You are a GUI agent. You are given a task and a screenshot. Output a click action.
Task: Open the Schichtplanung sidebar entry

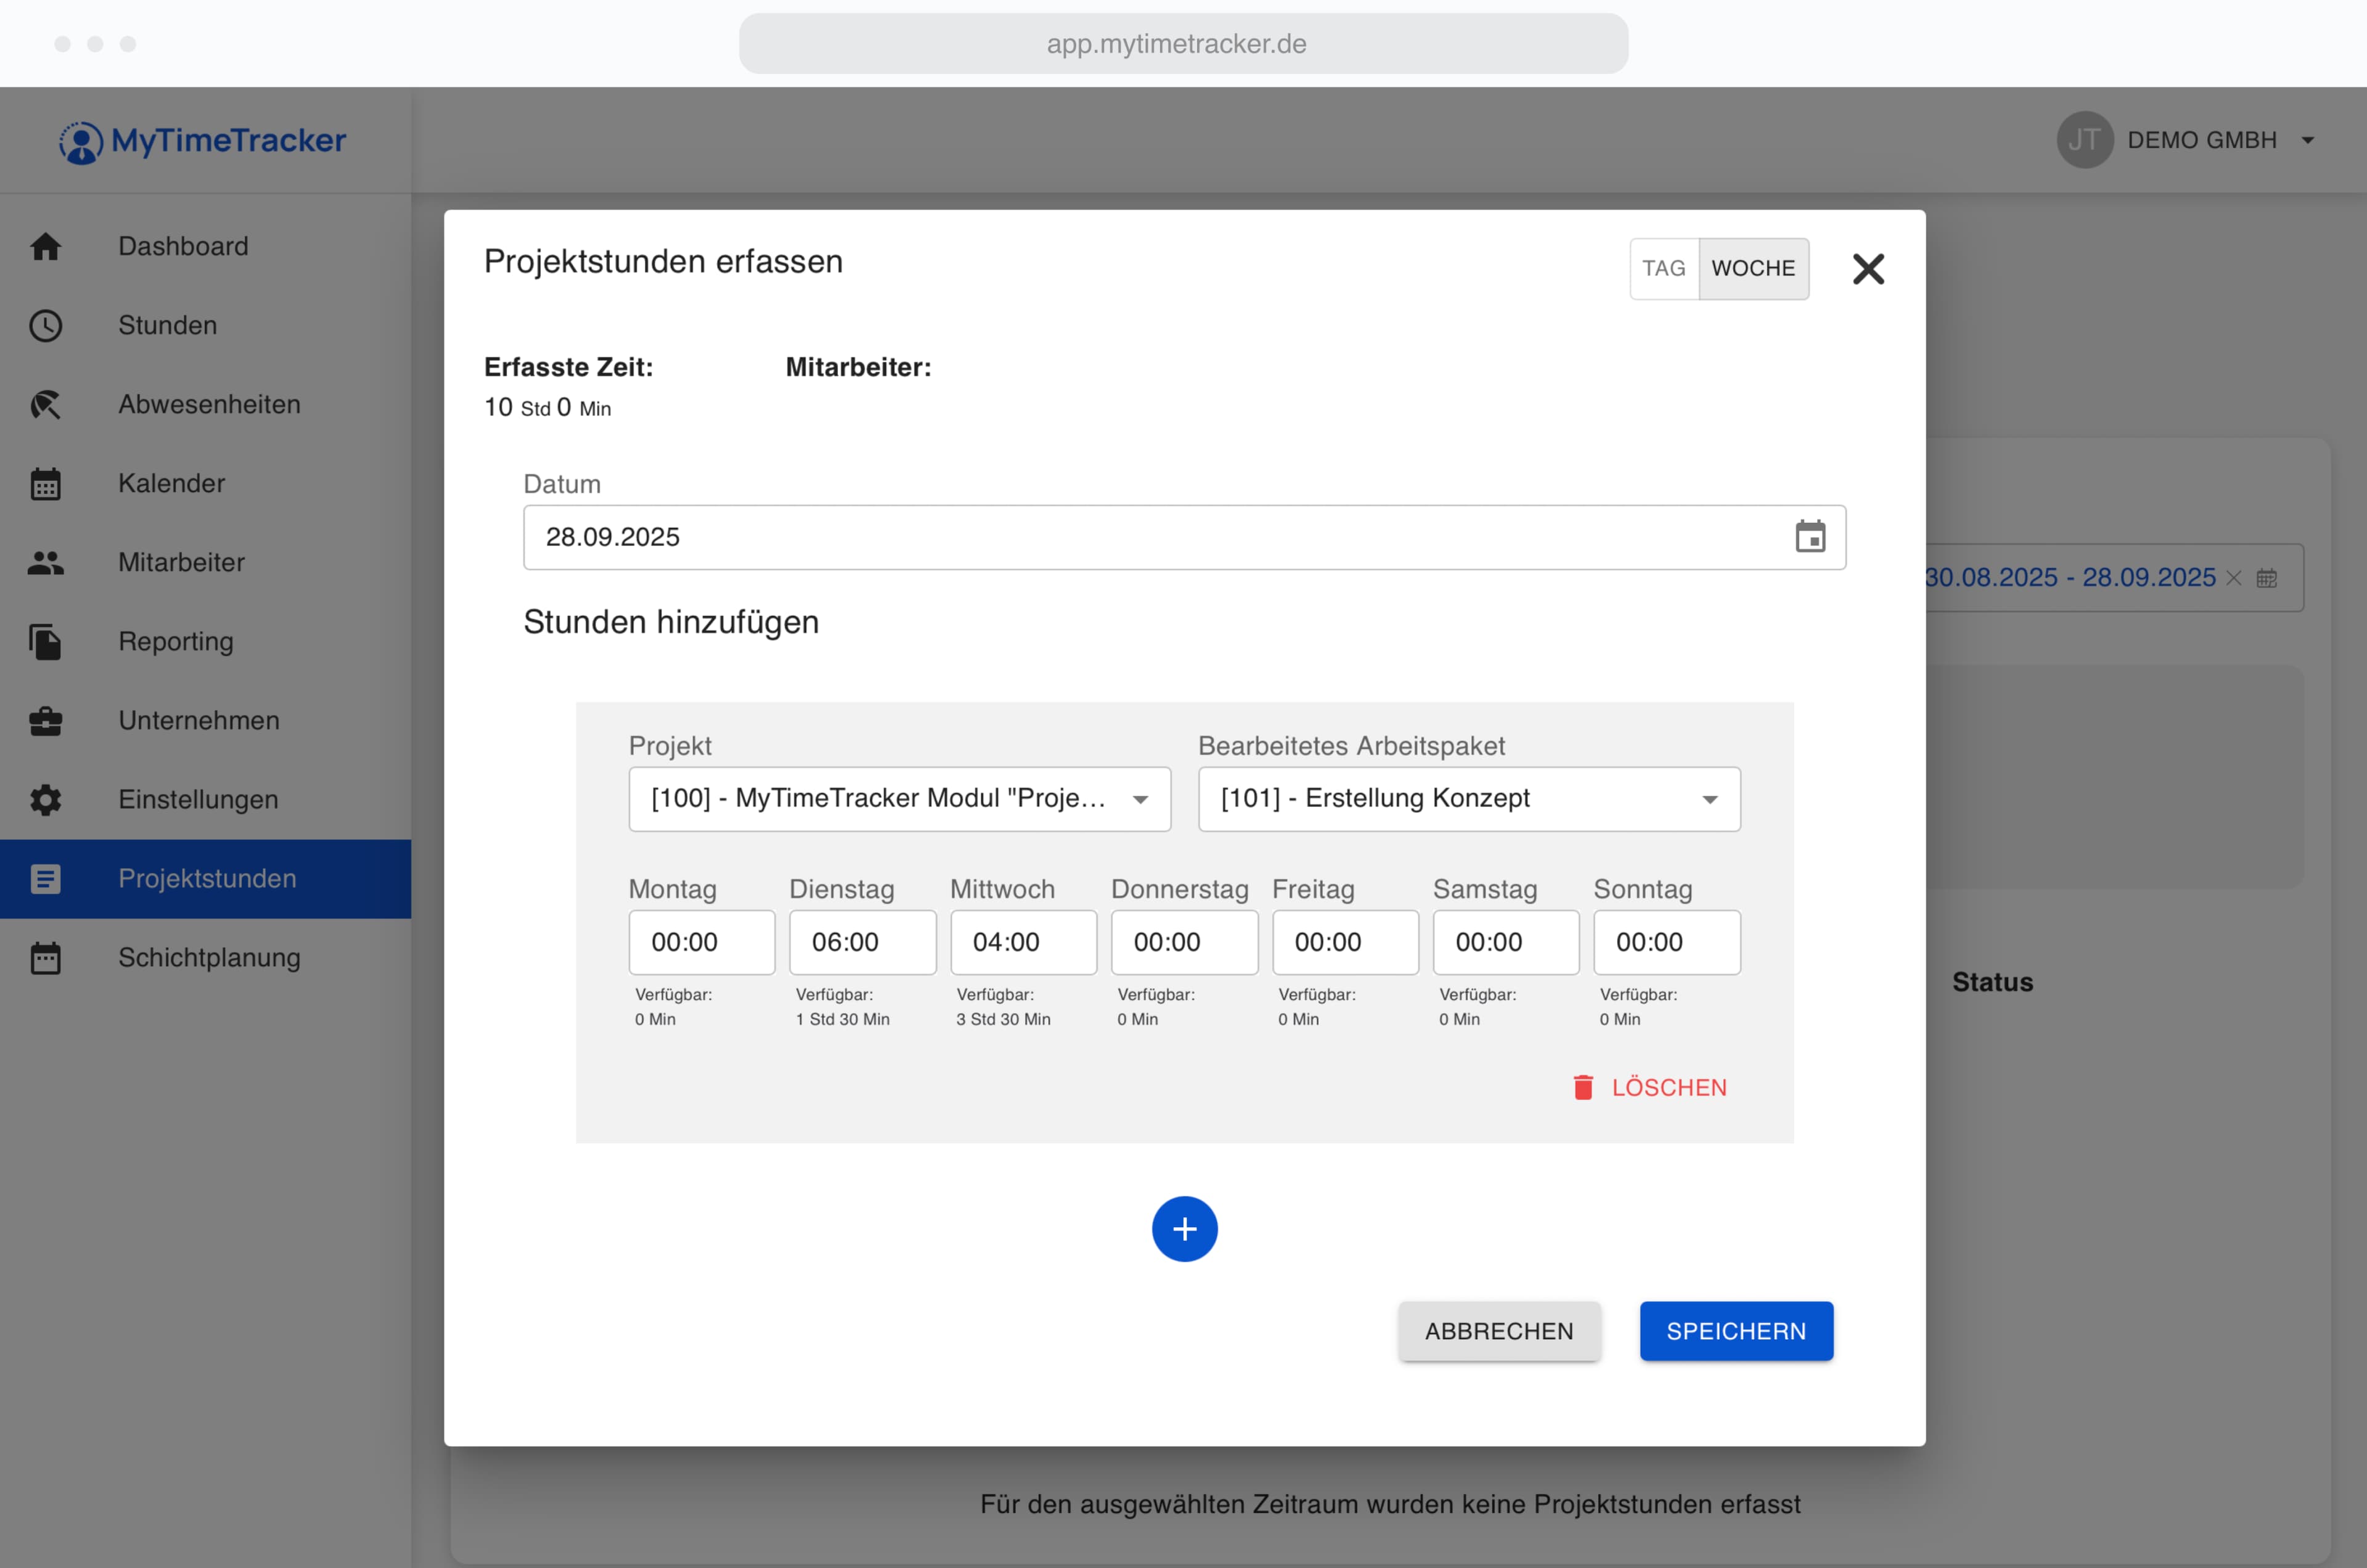[x=208, y=957]
